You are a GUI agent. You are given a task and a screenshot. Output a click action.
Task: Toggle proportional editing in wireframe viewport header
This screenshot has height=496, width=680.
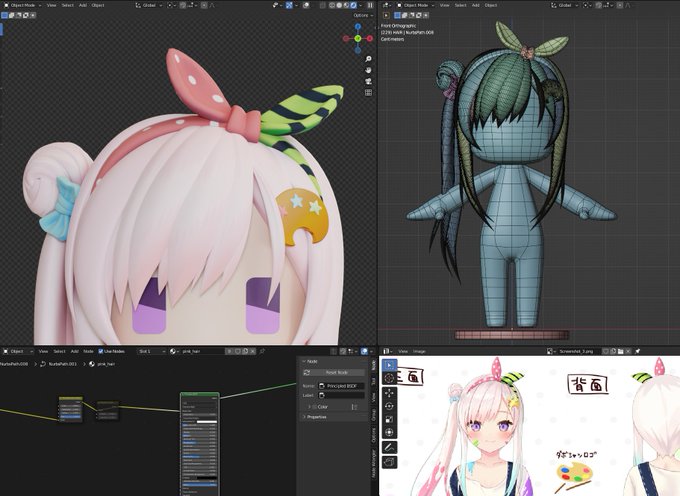(x=620, y=5)
